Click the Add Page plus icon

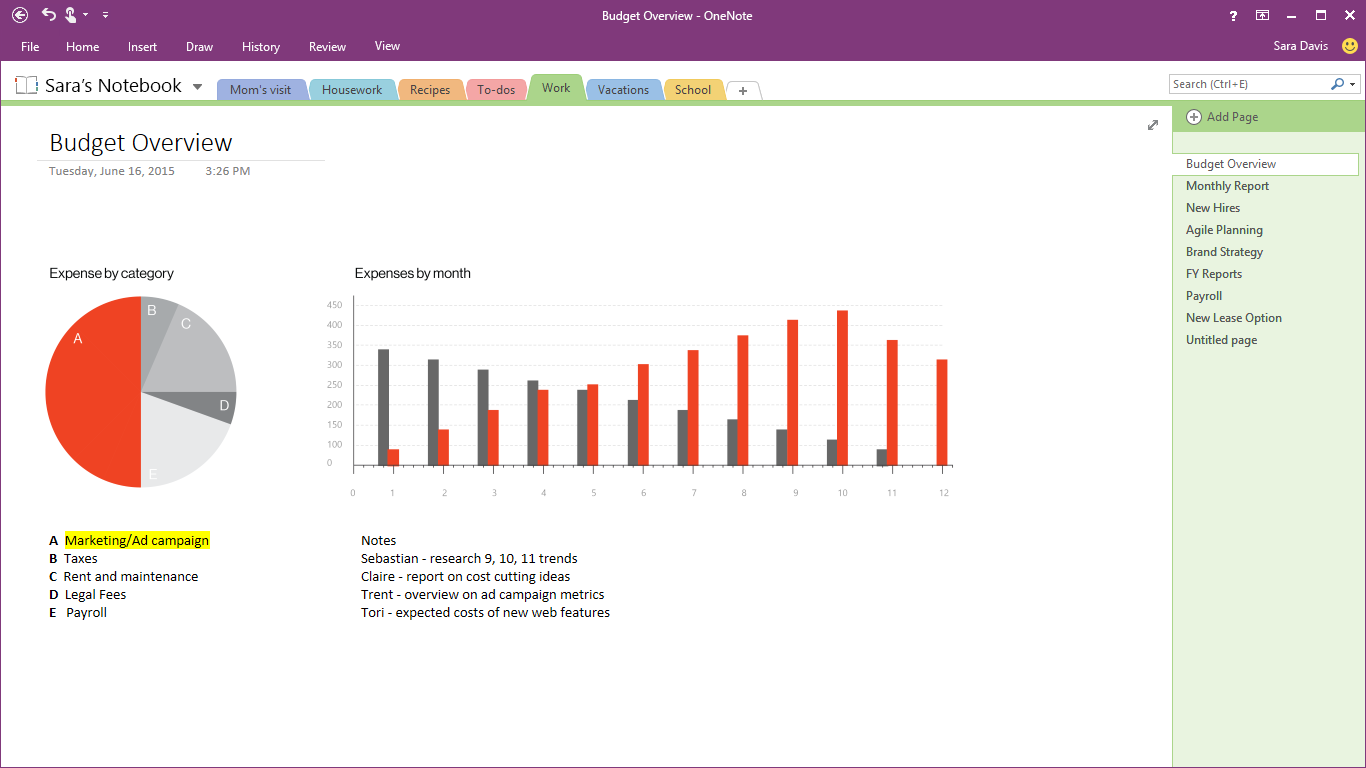1194,117
